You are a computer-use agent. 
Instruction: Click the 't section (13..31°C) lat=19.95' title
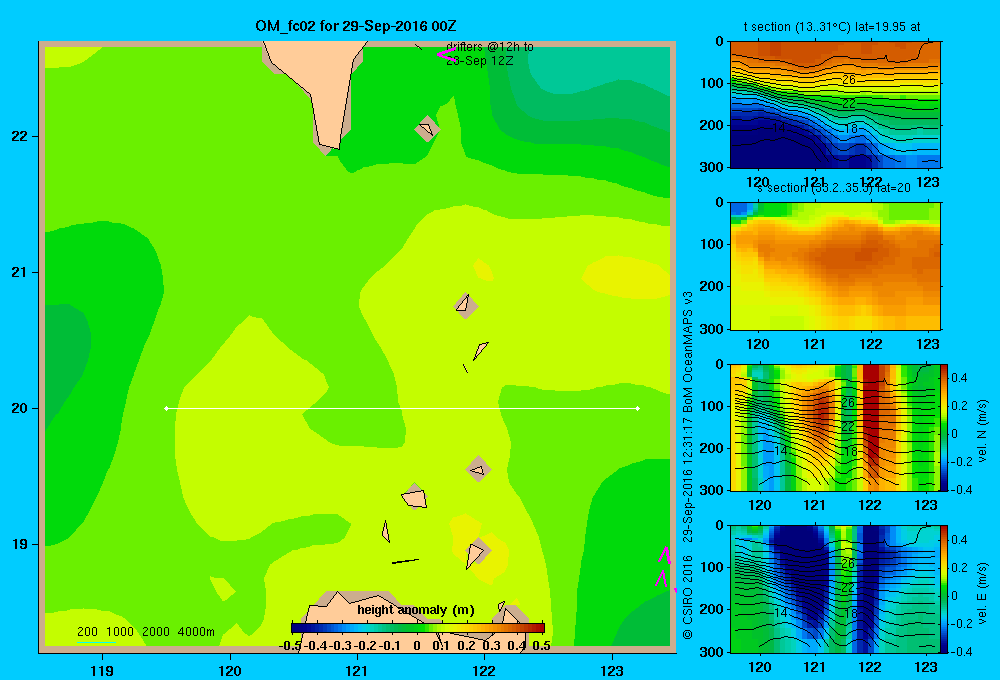(x=832, y=27)
